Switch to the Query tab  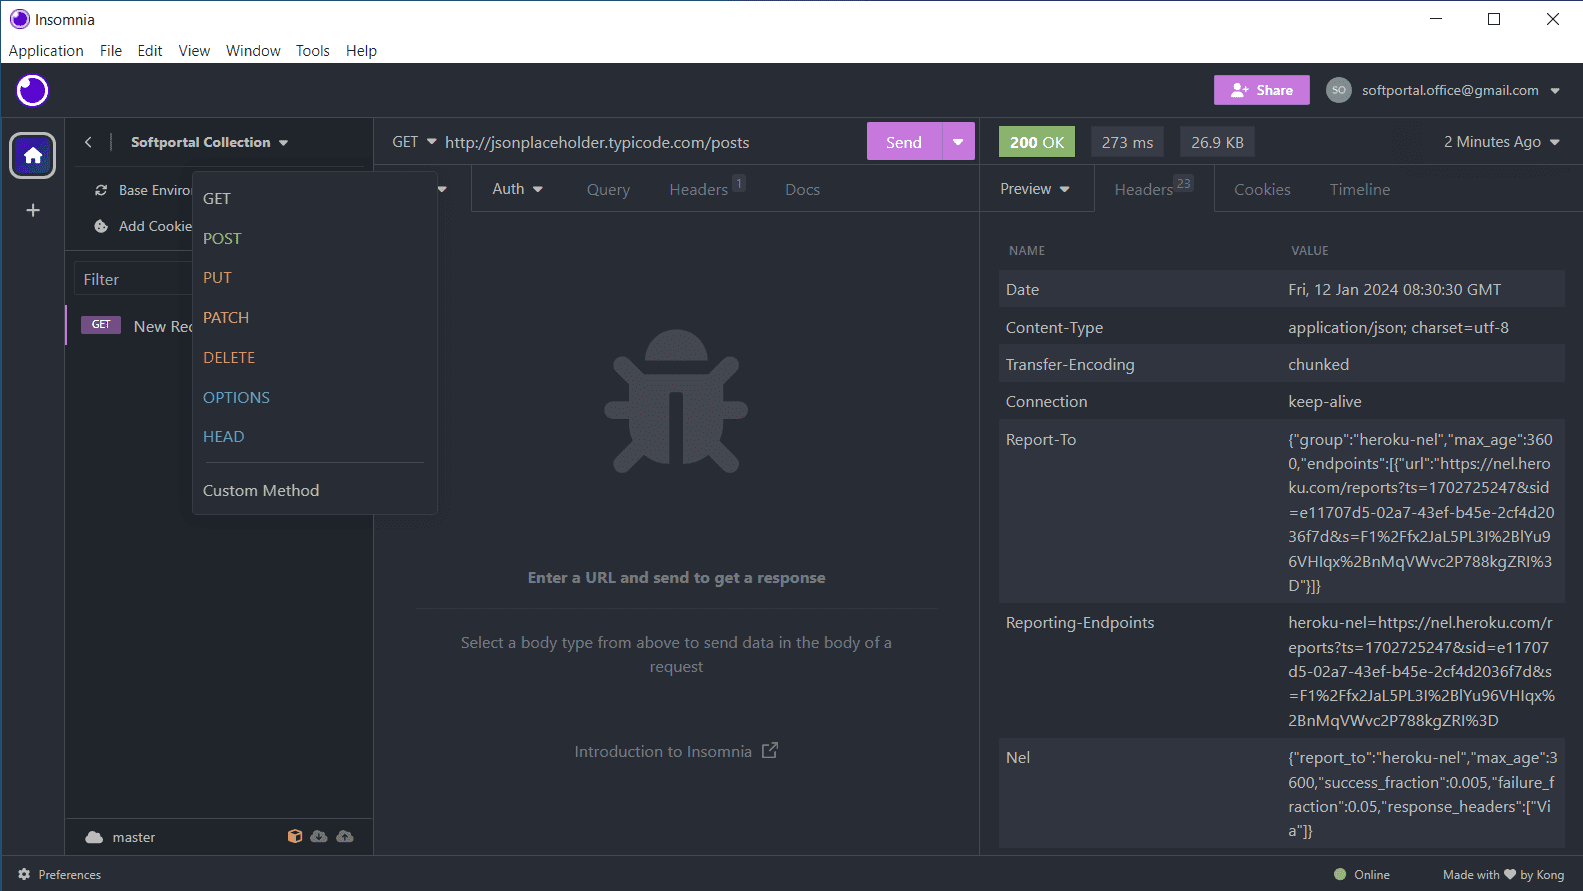click(608, 189)
